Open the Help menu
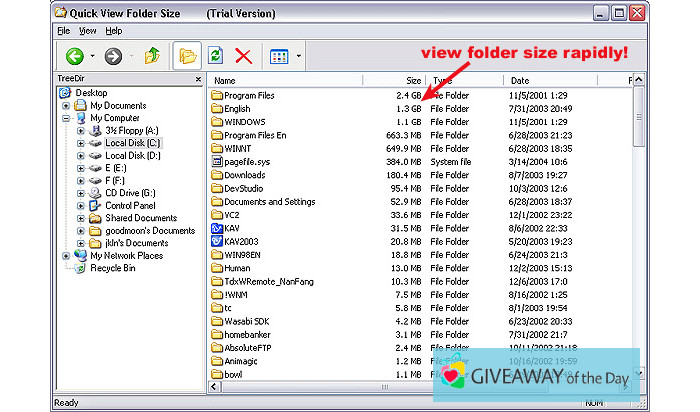The image size is (700, 412). point(113,31)
